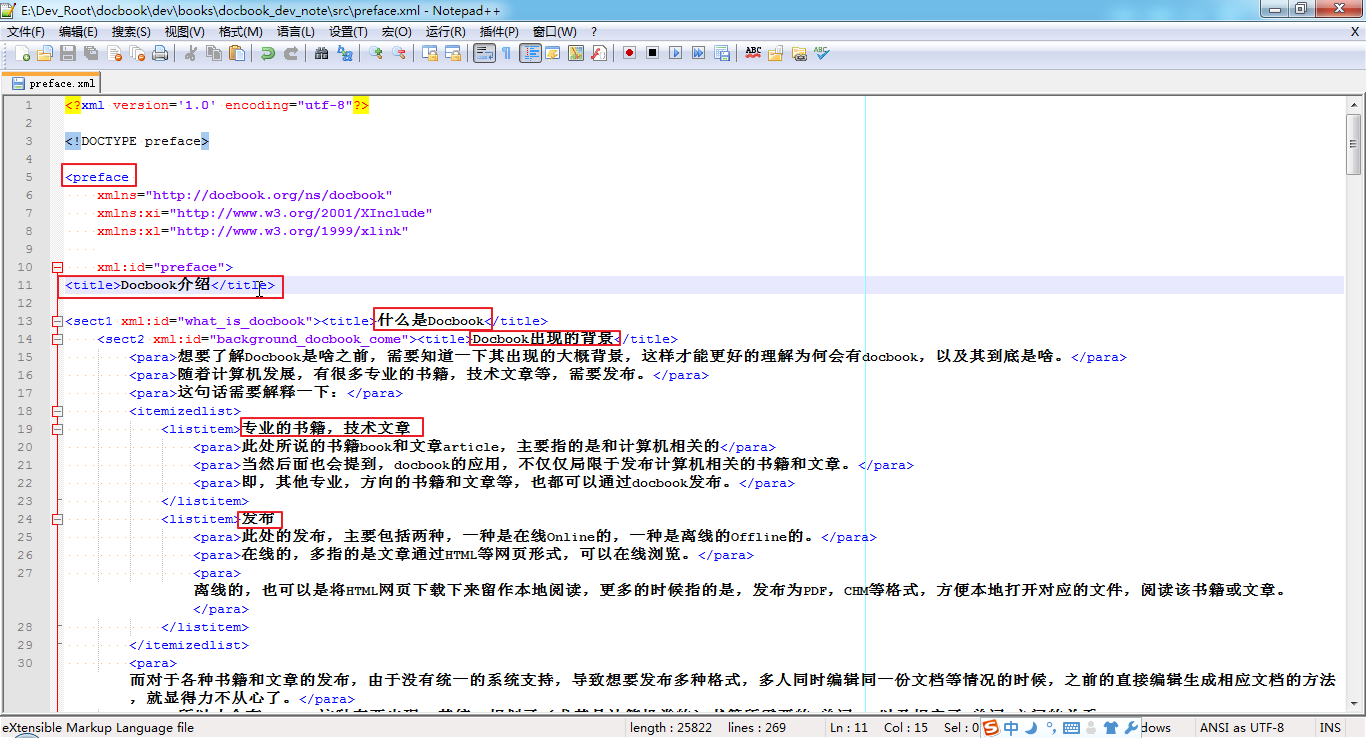The width and height of the screenshot is (1366, 738).
Task: Collapse the listitem fold at line 24
Action: coord(57,518)
